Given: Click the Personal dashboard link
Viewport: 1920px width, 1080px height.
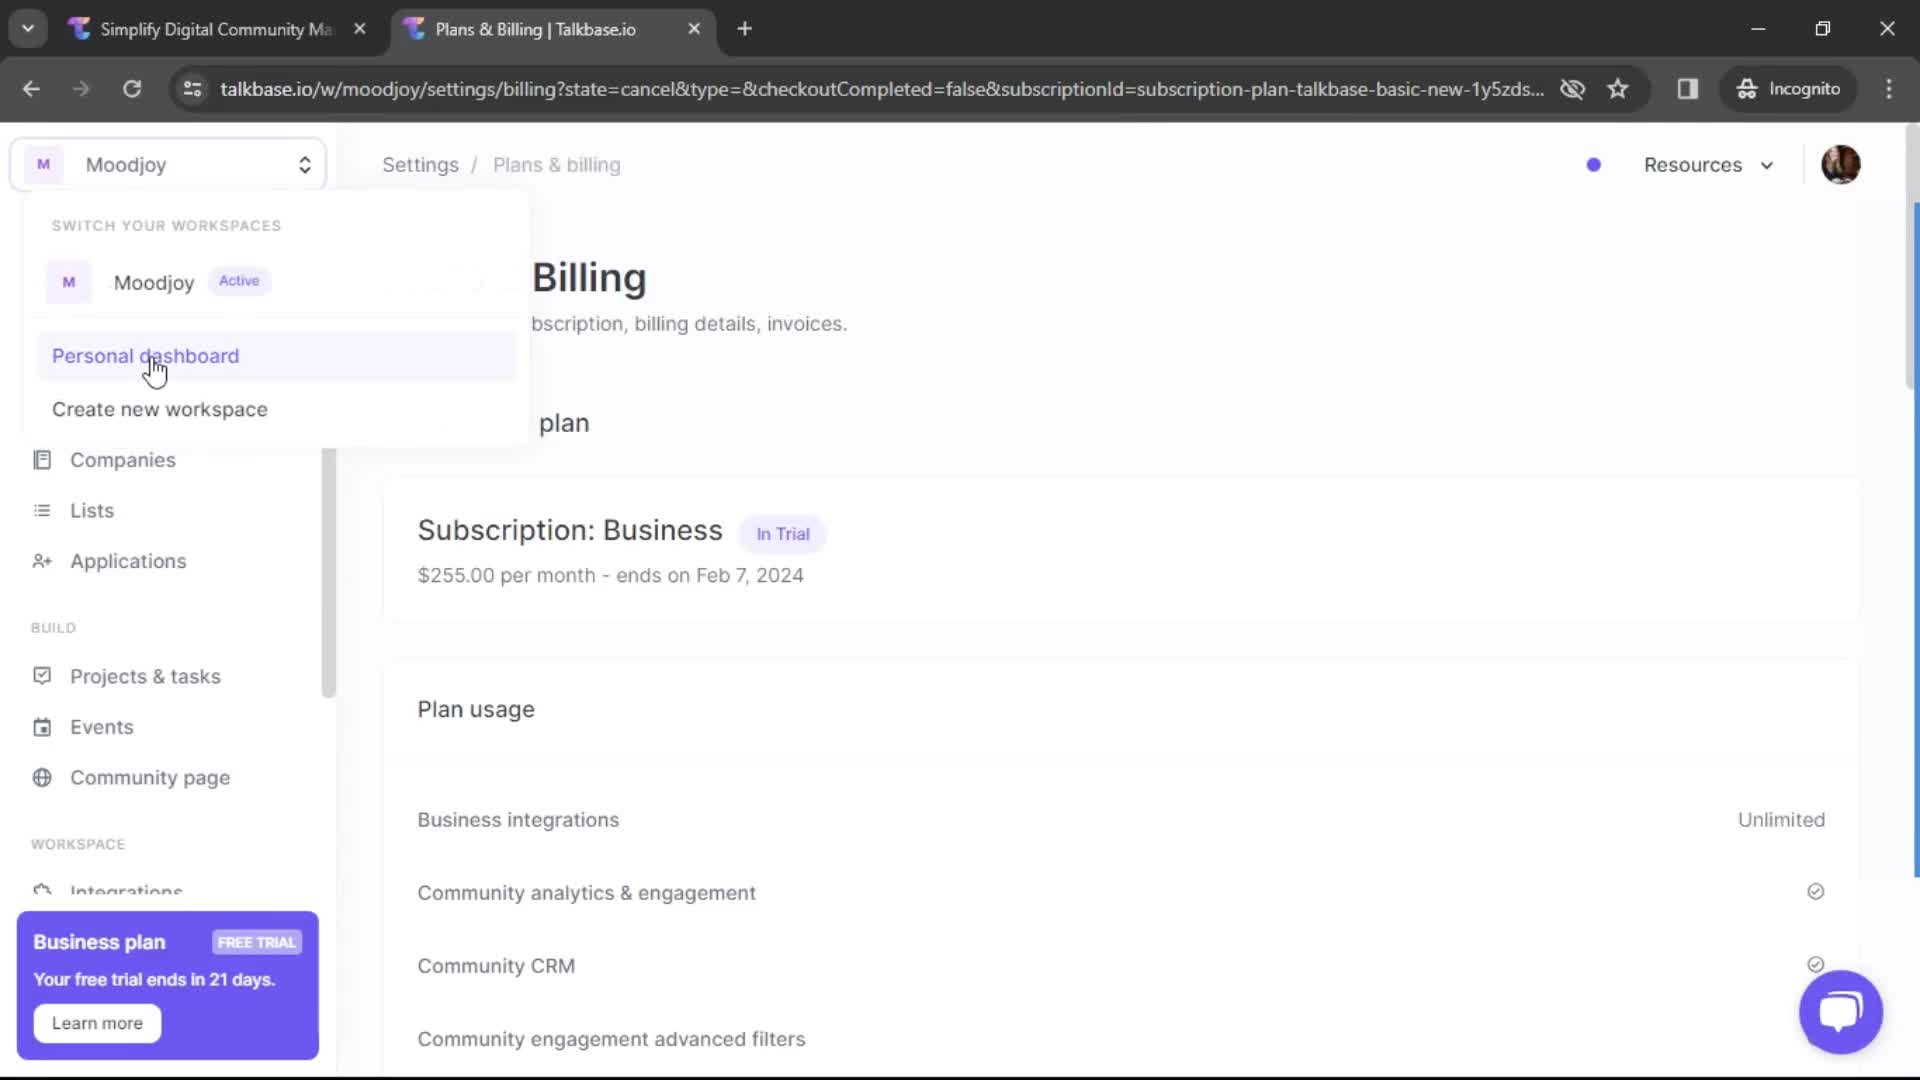Looking at the screenshot, I should point(145,356).
